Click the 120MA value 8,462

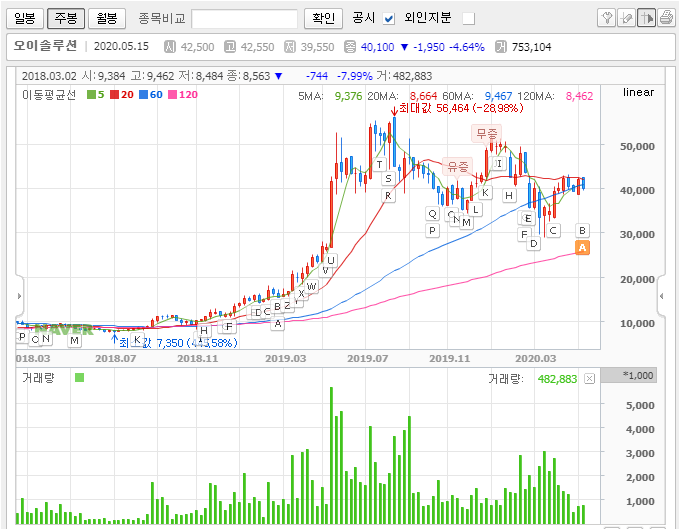[579, 96]
